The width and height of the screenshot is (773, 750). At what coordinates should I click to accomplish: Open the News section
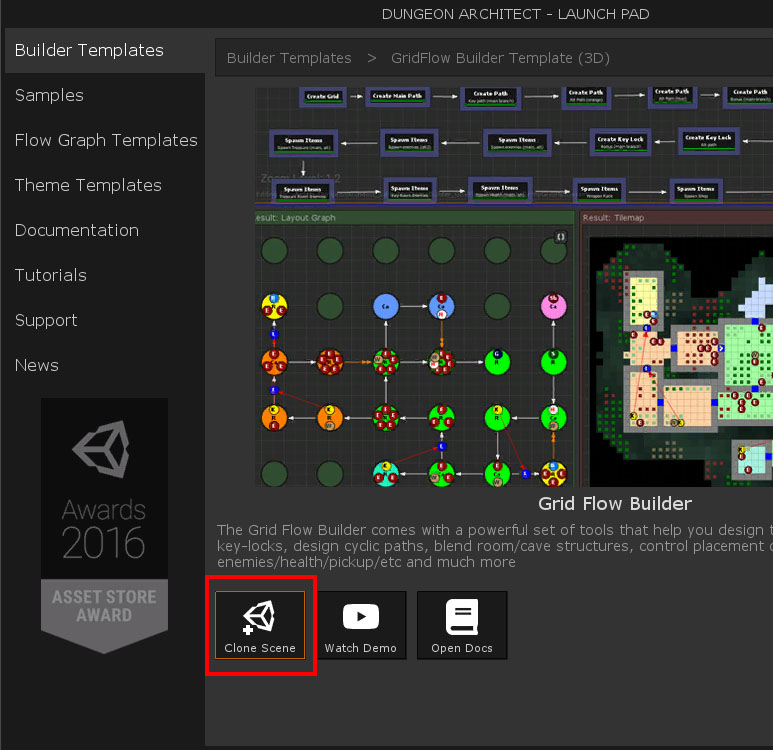[105, 365]
